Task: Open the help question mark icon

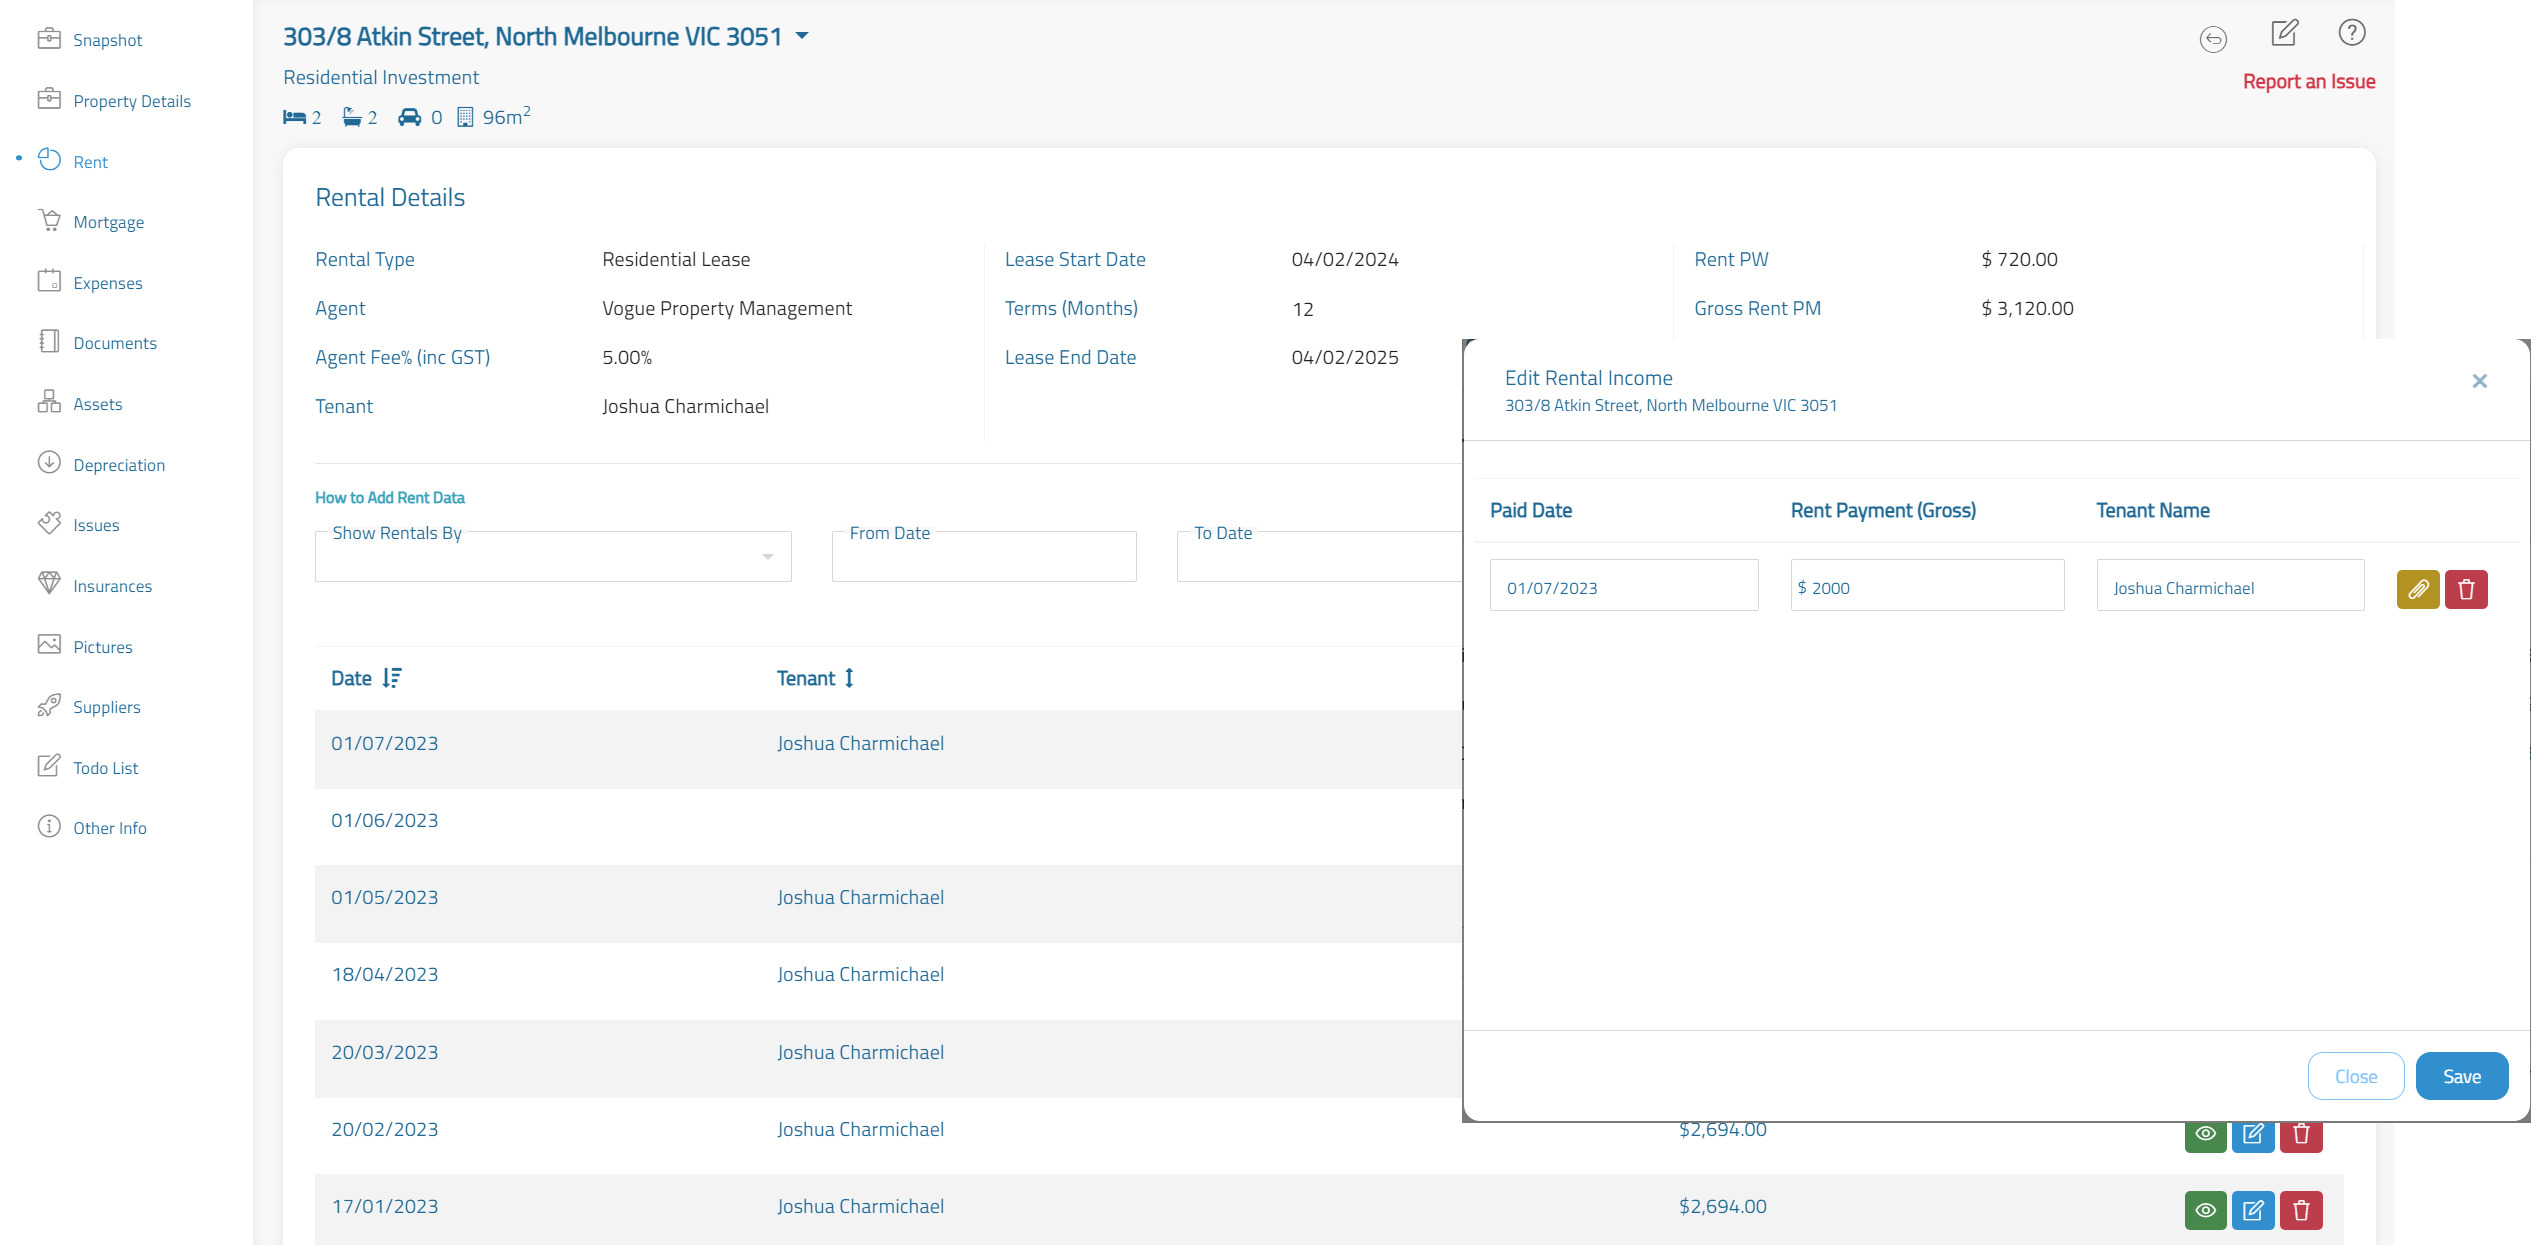Action: coord(2351,34)
